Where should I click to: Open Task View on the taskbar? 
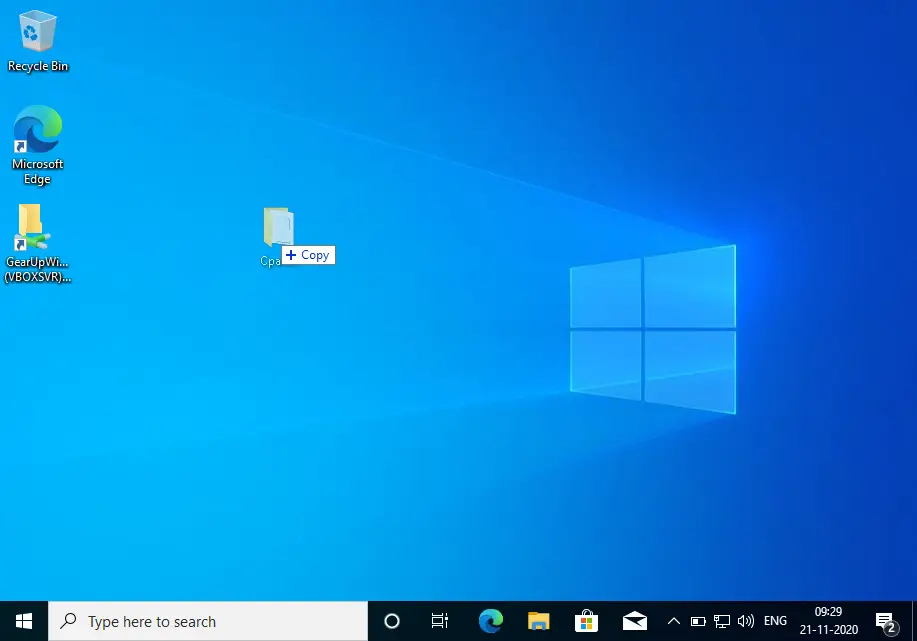[x=440, y=621]
